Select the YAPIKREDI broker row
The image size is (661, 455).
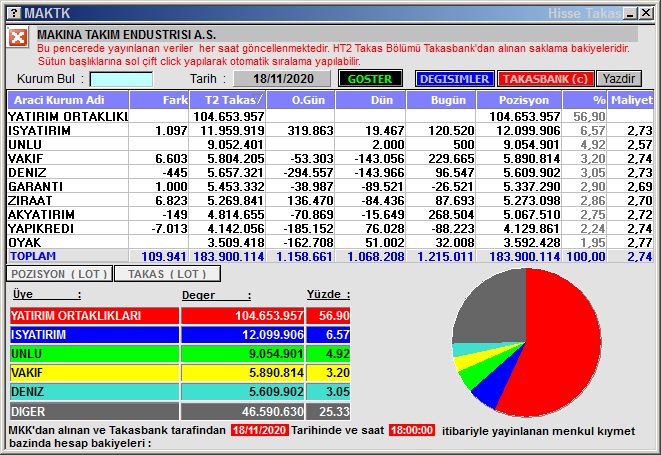[330, 228]
